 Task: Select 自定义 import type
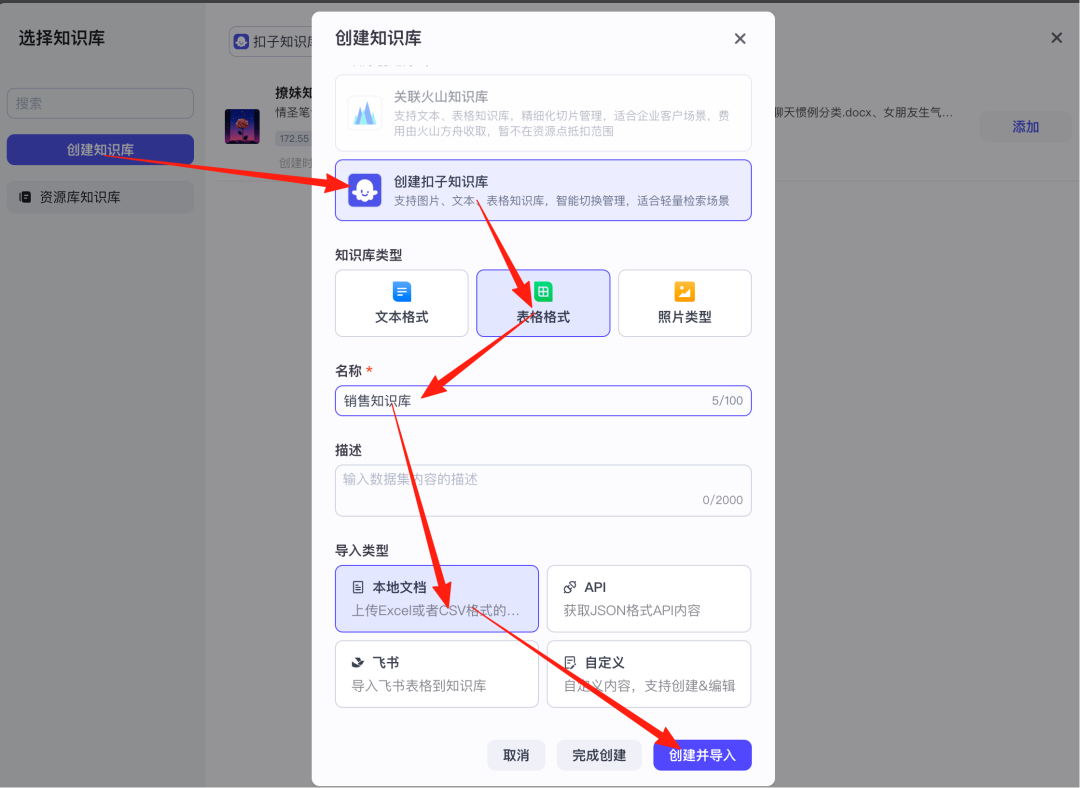point(649,674)
